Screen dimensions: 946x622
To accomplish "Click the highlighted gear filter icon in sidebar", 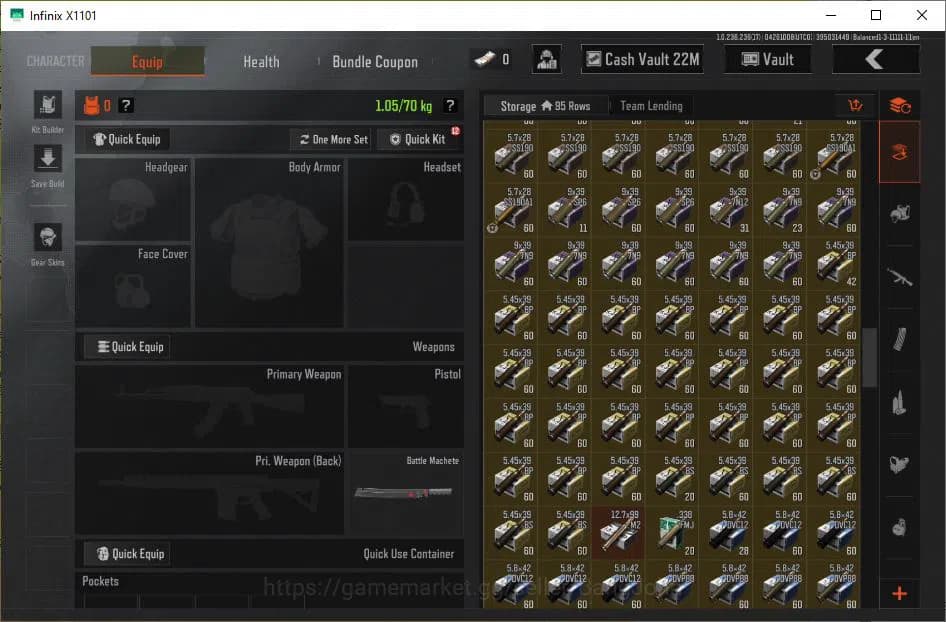I will [x=899, y=152].
